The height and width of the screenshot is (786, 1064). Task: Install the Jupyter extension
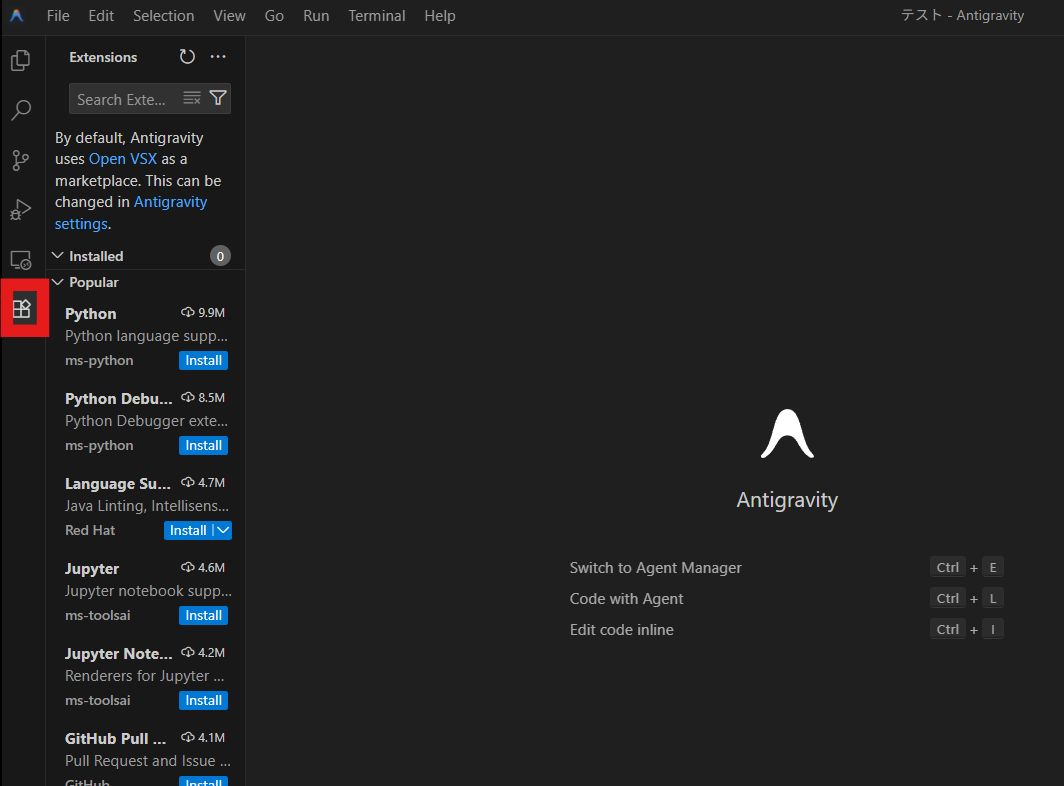[203, 615]
